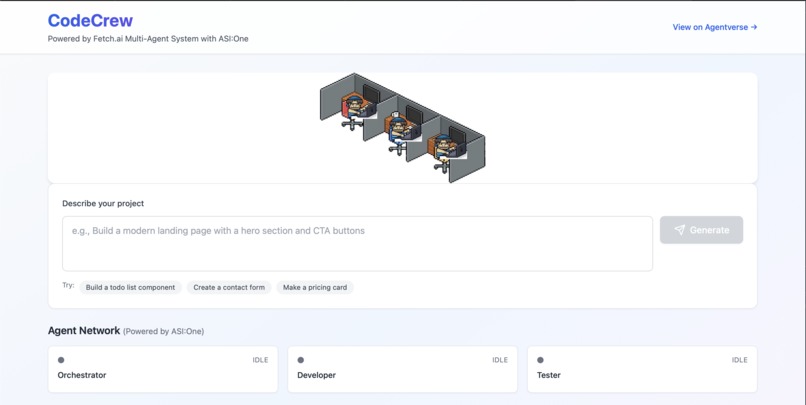This screenshot has width=806, height=405.
Task: Click the IDLE label on Developer card
Action: tap(500, 360)
